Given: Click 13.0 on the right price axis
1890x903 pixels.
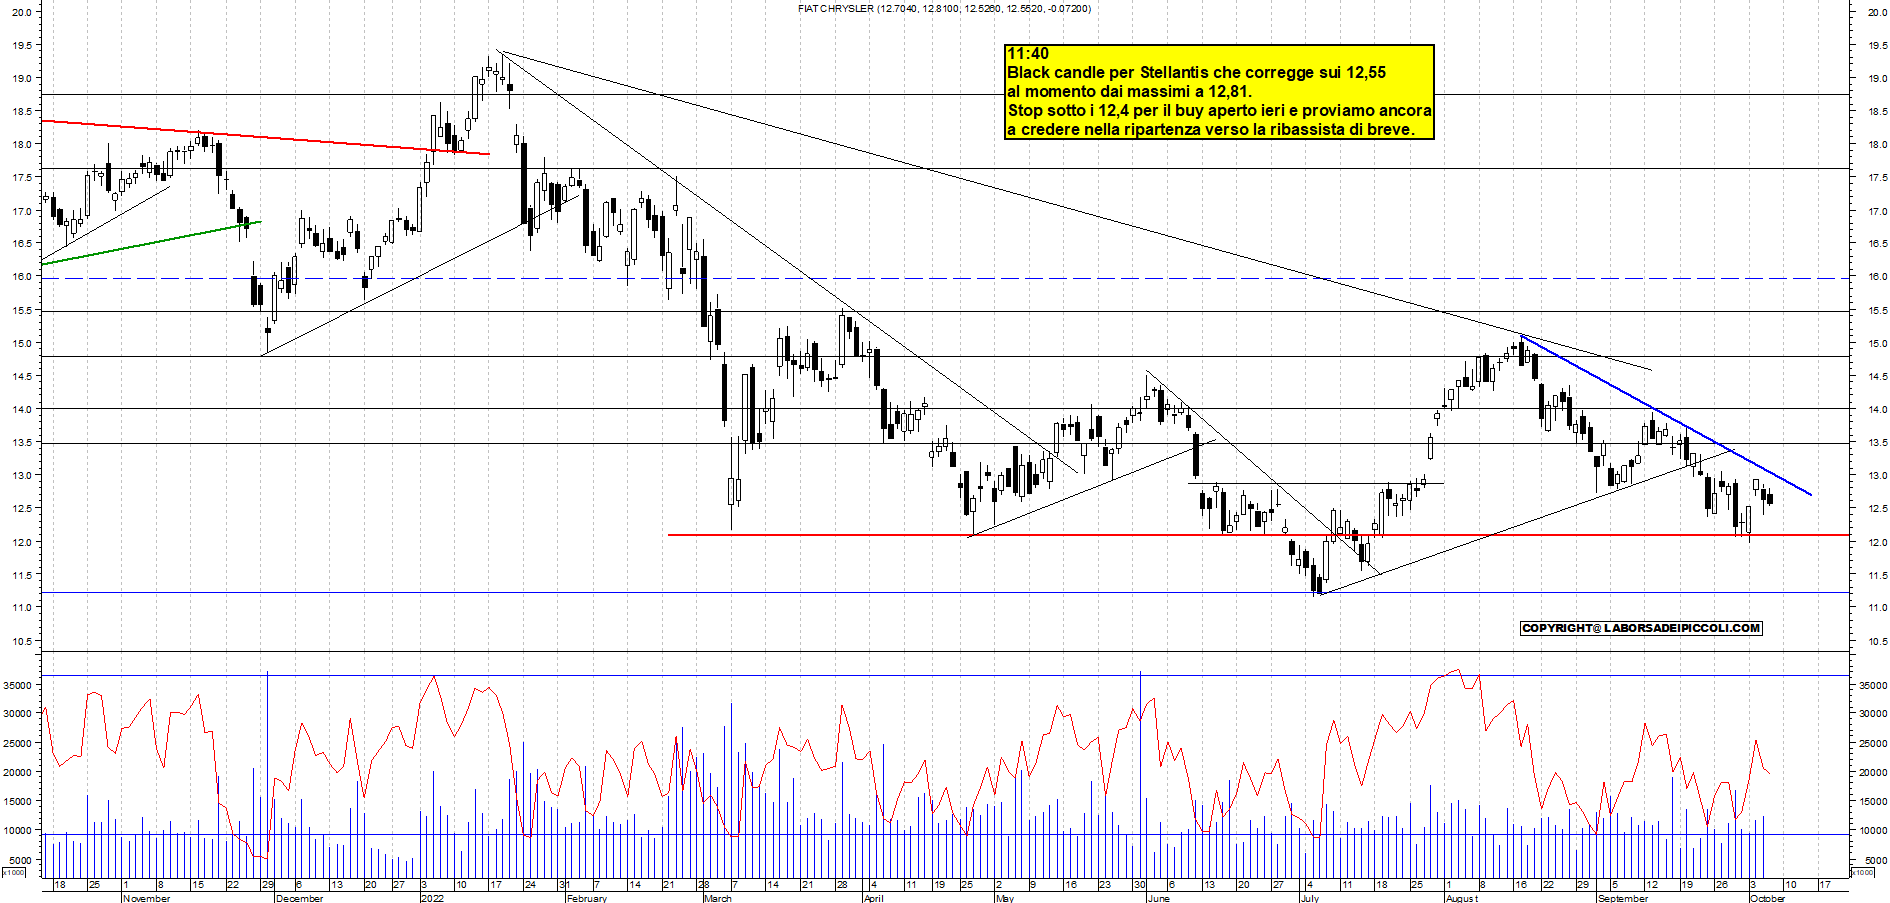Looking at the screenshot, I should pyautogui.click(x=1876, y=476).
